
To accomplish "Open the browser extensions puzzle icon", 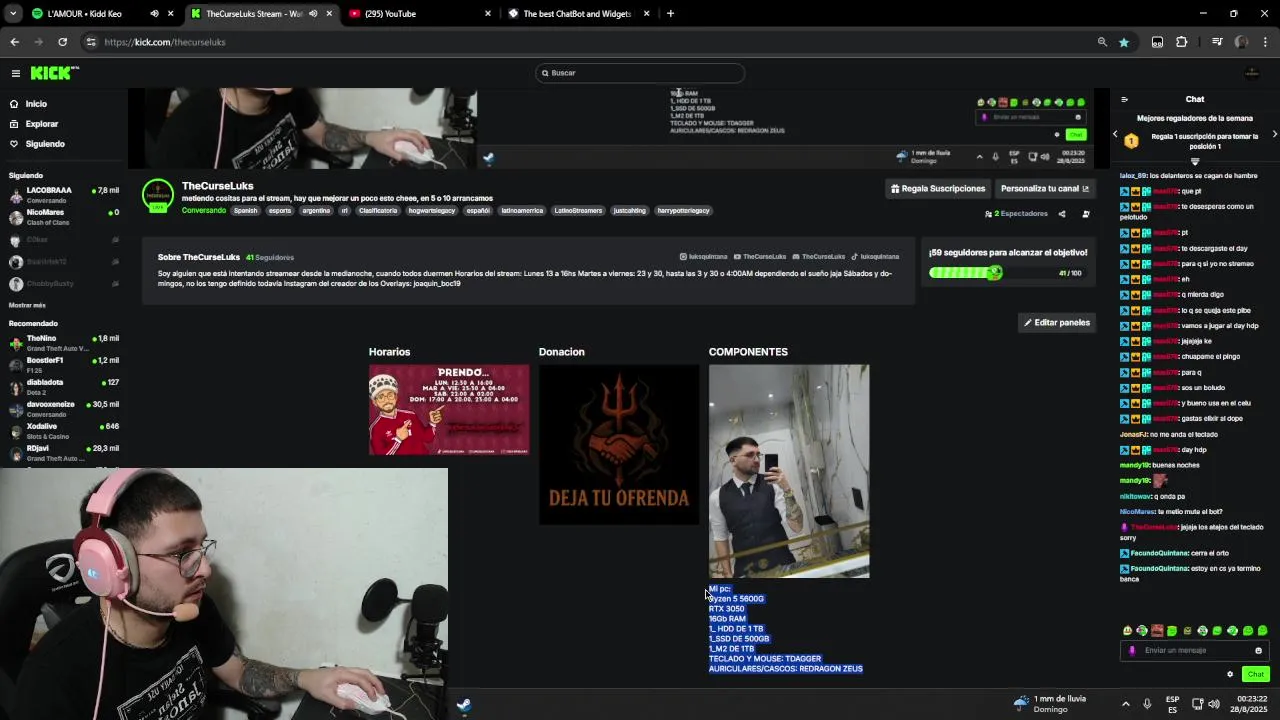I will [1181, 42].
